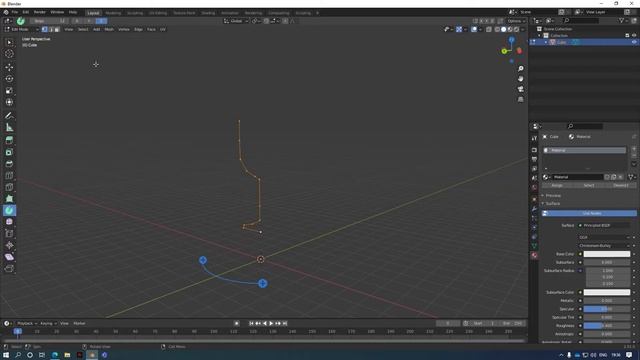Open the Object Data properties tab icon
Image resolution: width=640 pixels, height=360 pixels.
[534, 246]
